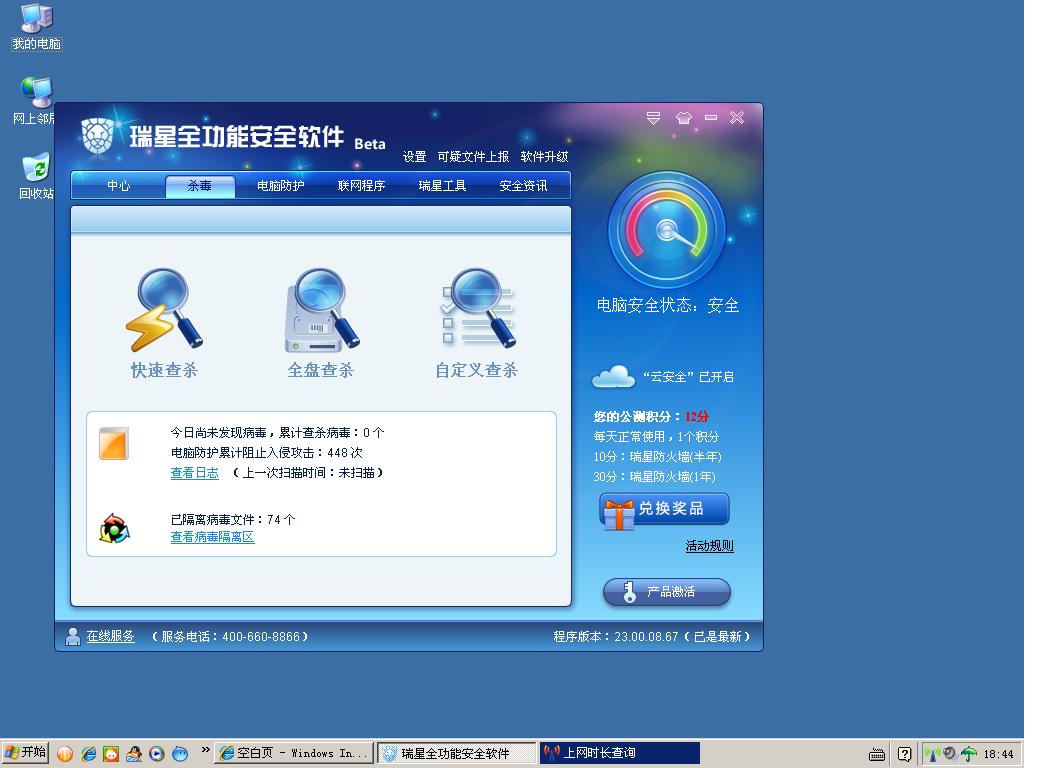Screen dimensions: 1064x768
Task: Click the Rising lion shield logo
Action: 97,136
